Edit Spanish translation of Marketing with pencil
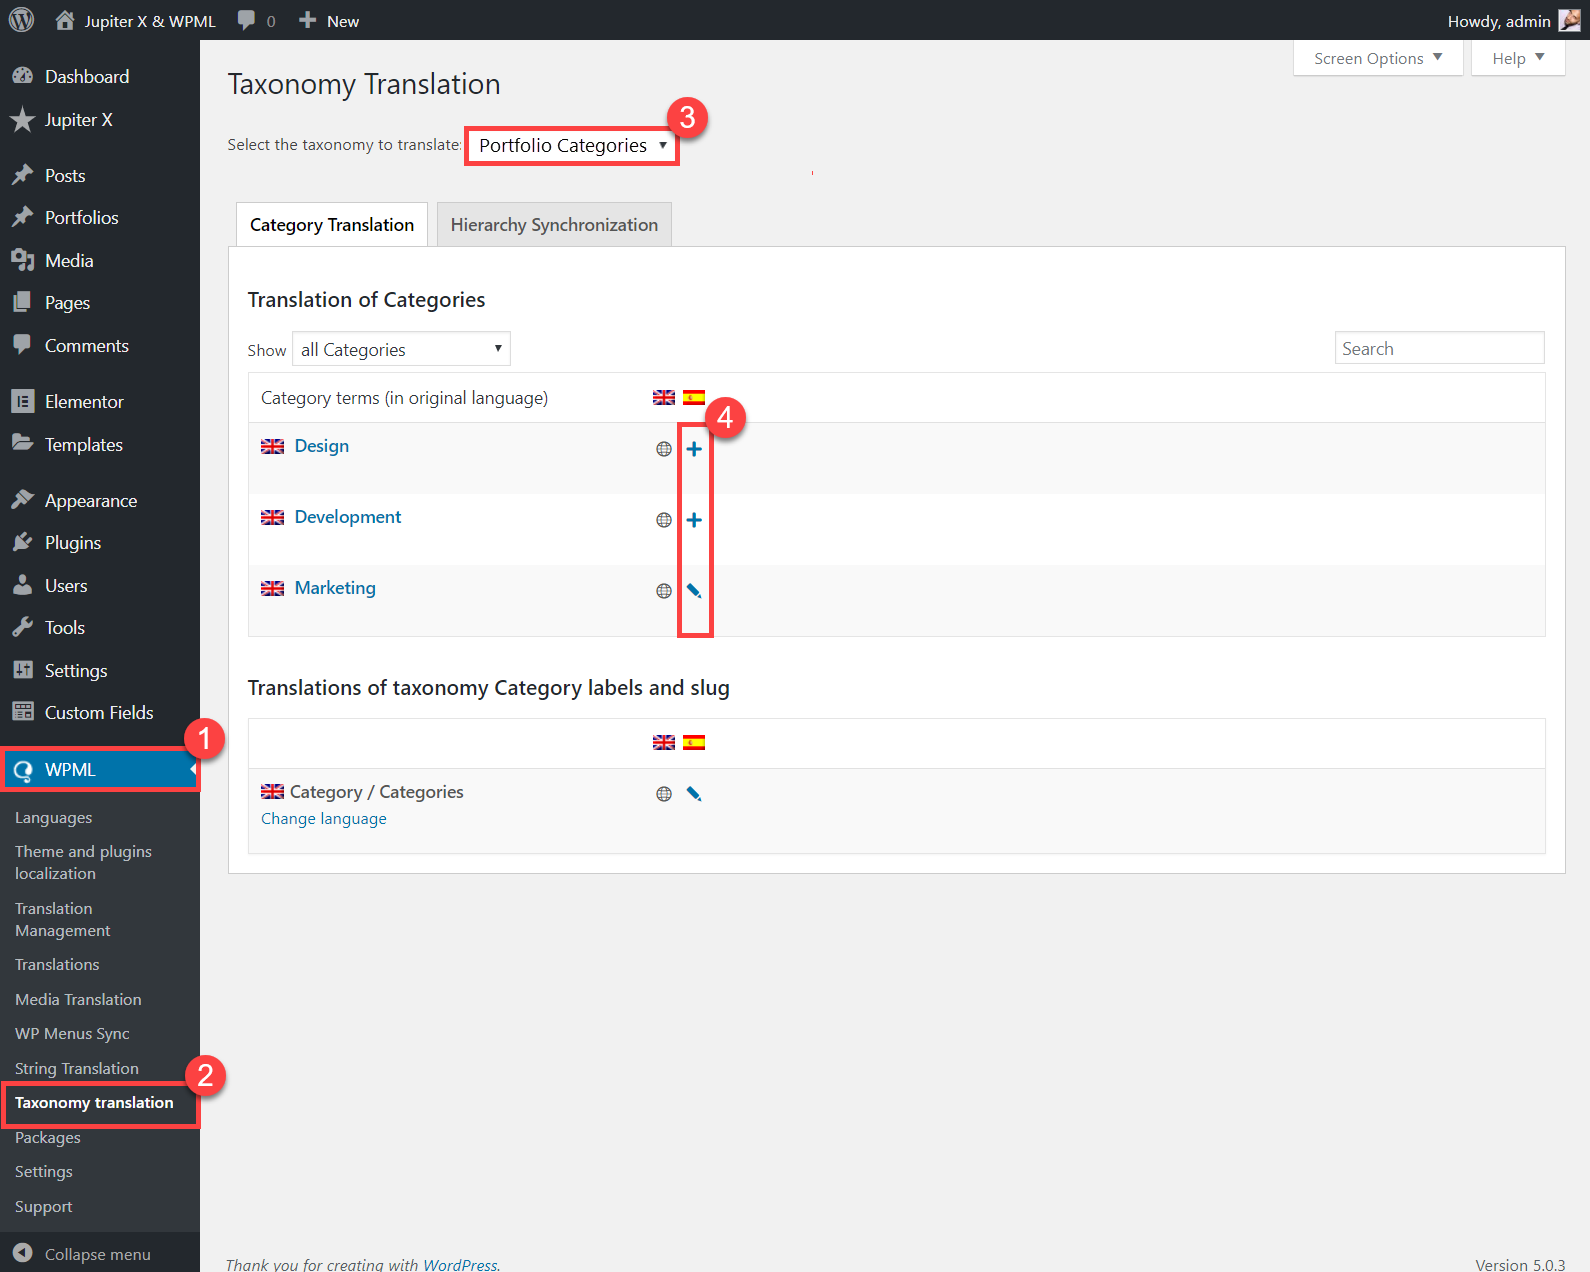Screen dimensions: 1590x1272 (694, 591)
